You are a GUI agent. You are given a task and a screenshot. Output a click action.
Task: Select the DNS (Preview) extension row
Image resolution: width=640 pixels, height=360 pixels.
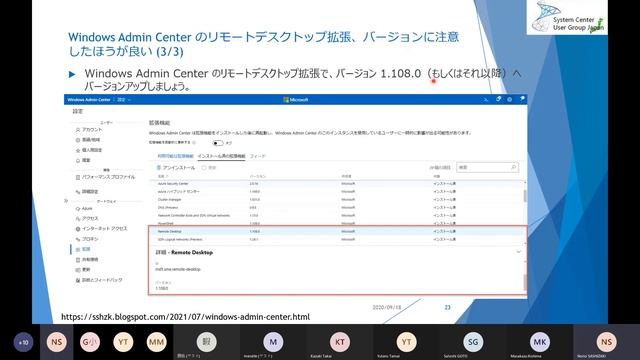[x=337, y=207]
